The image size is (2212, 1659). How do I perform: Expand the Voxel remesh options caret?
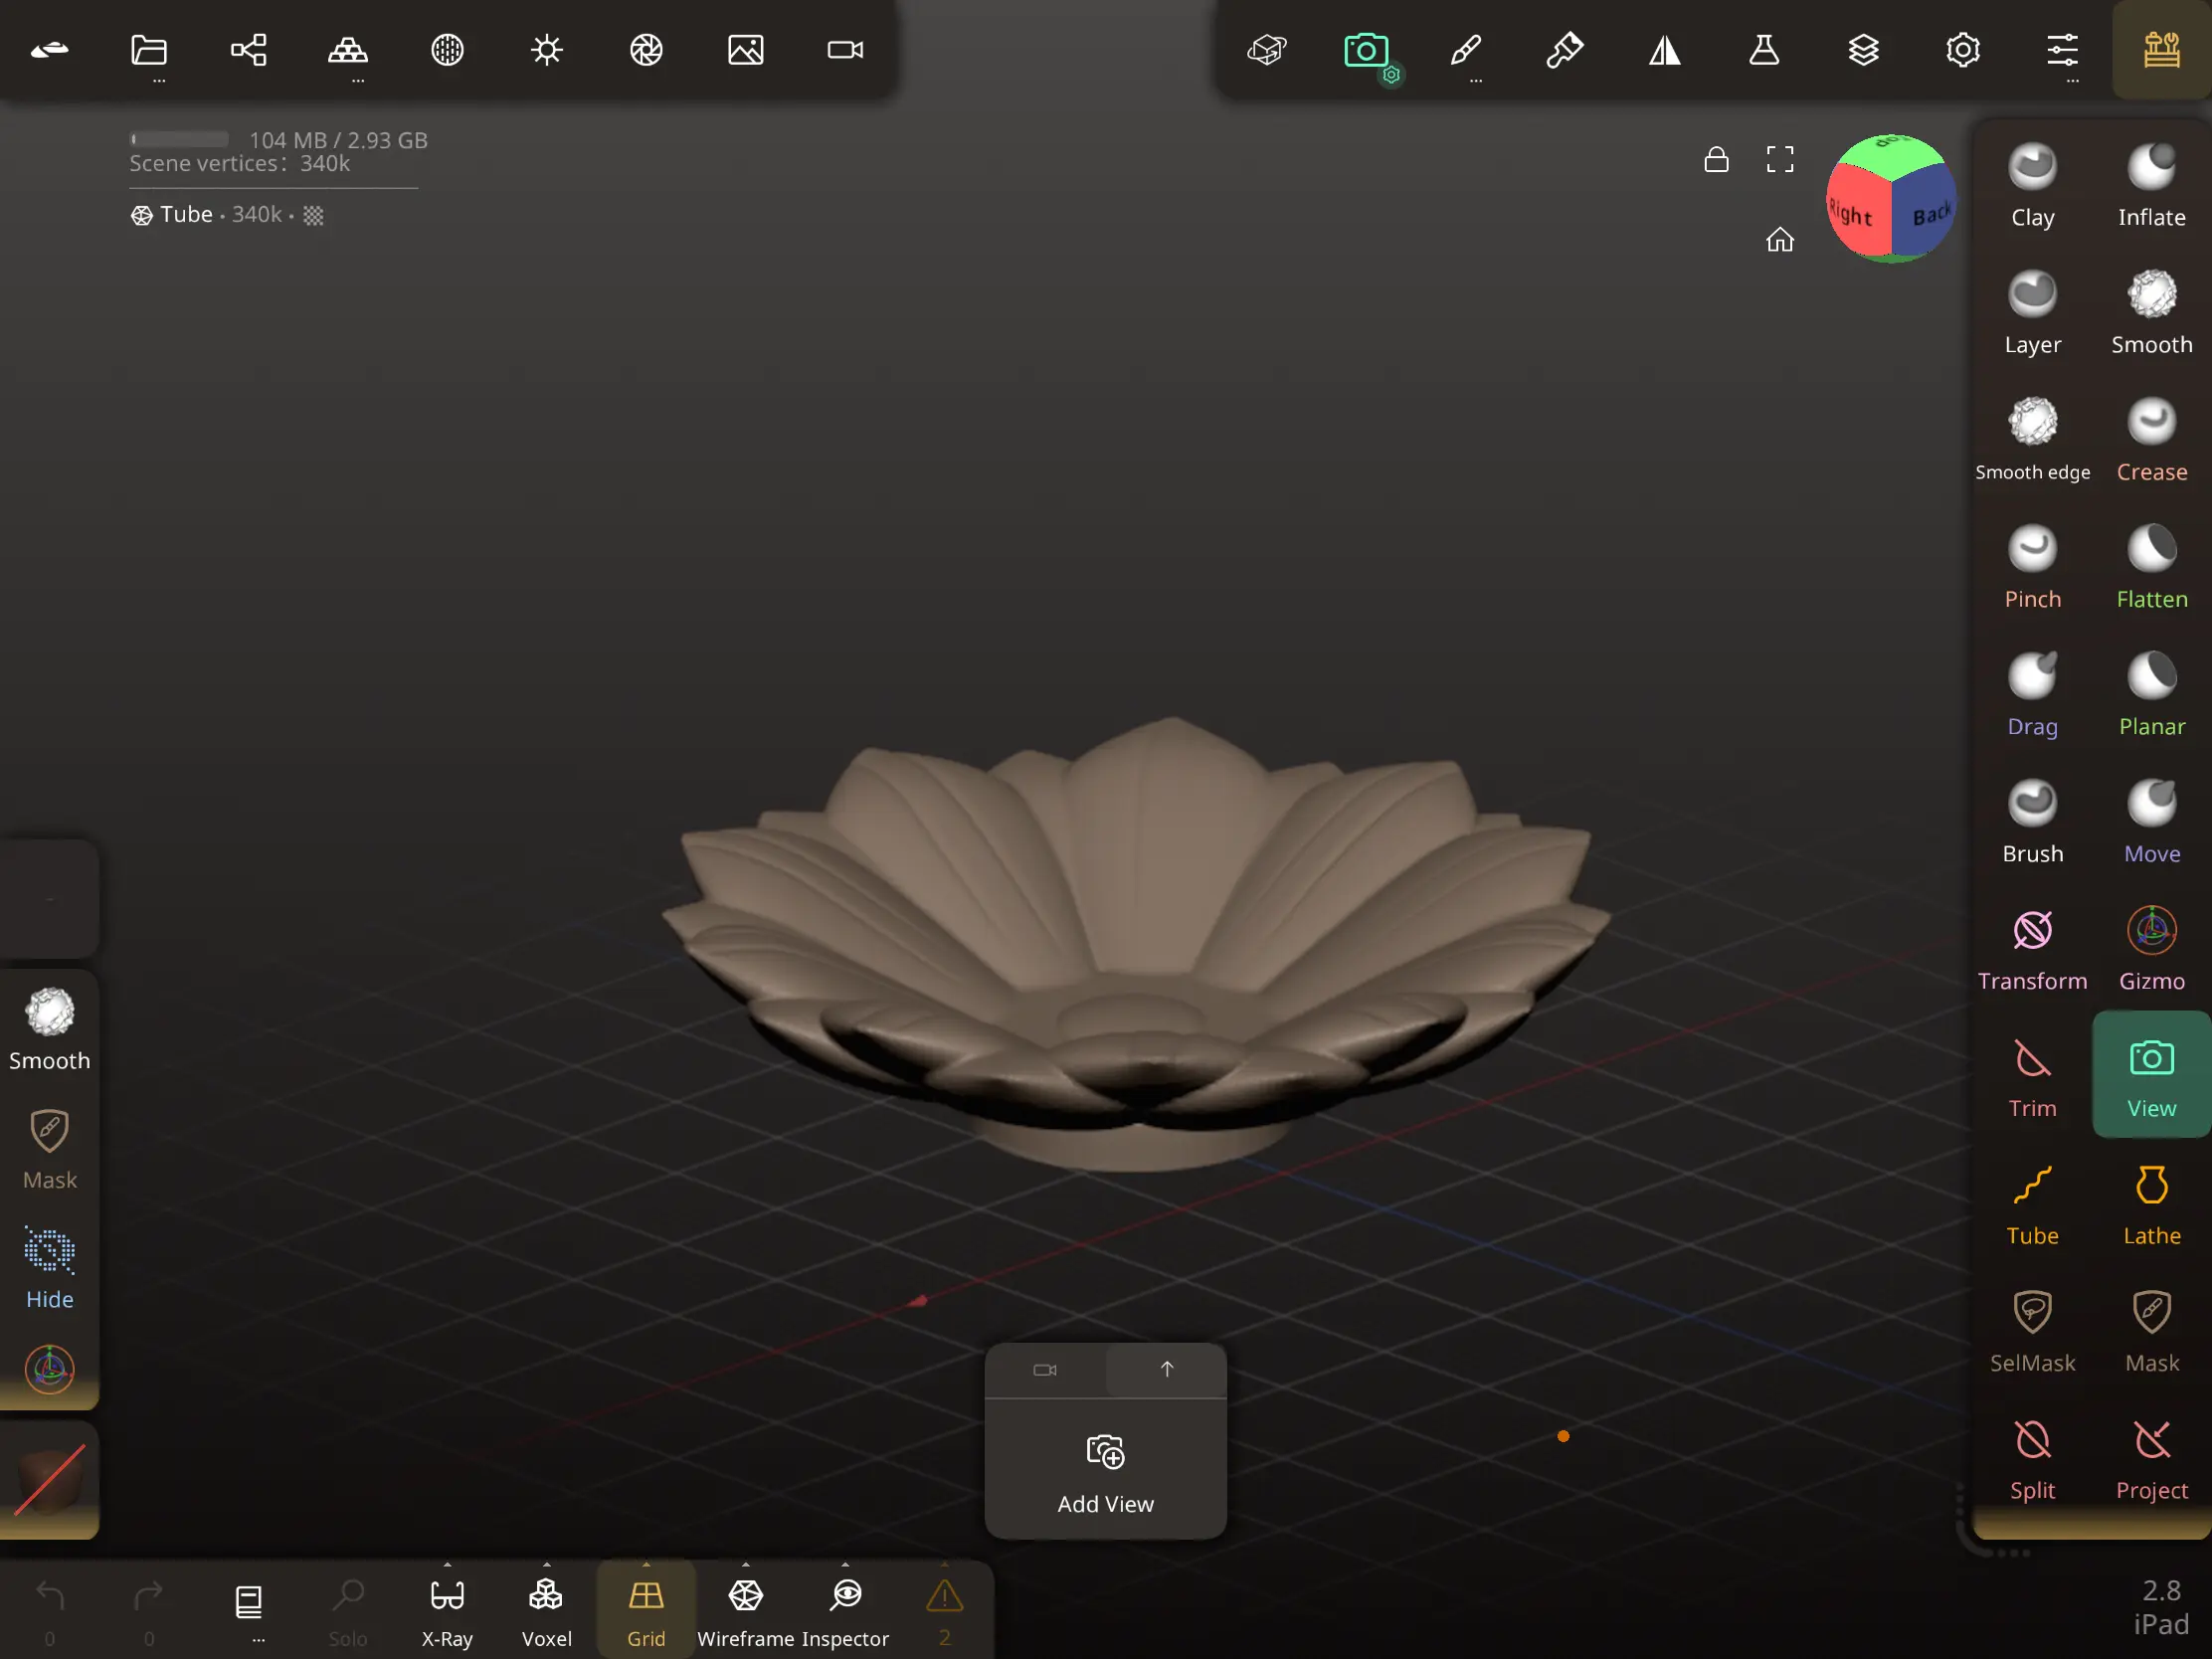pos(546,1565)
